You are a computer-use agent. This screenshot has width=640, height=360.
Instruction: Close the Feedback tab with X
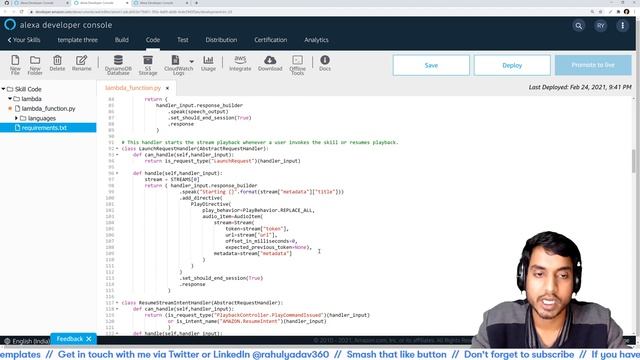(89, 339)
